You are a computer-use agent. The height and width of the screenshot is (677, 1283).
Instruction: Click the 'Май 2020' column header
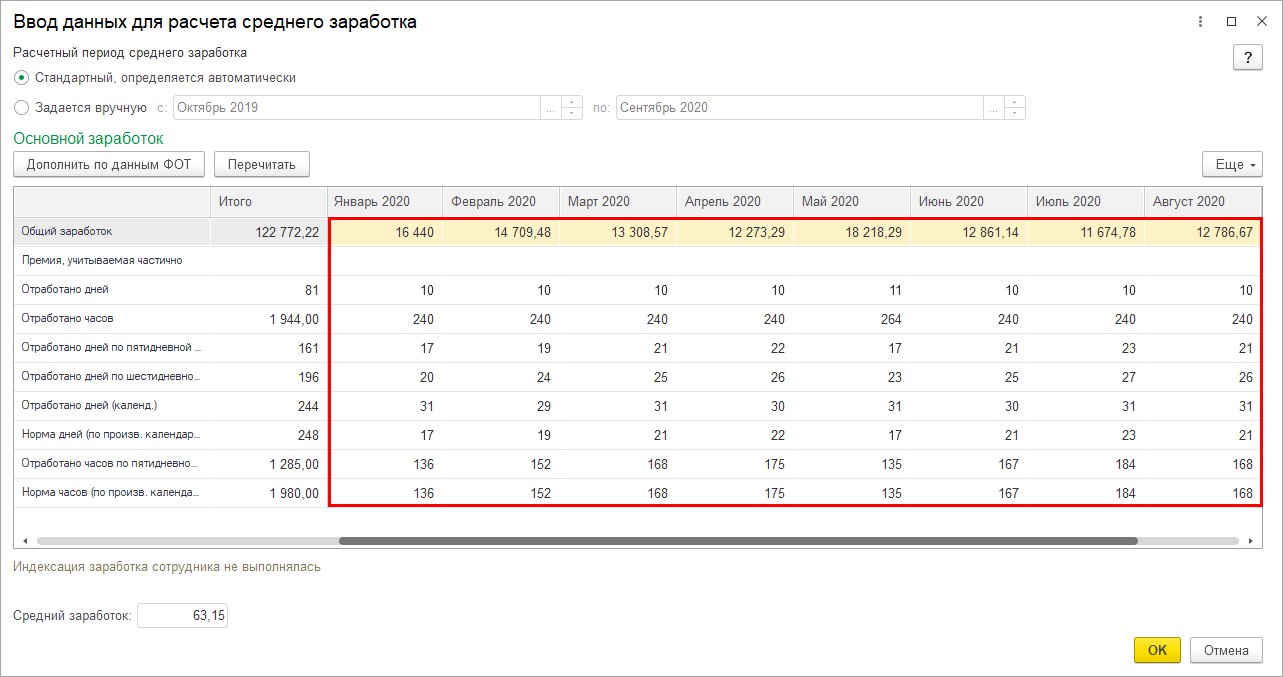pyautogui.click(x=853, y=201)
